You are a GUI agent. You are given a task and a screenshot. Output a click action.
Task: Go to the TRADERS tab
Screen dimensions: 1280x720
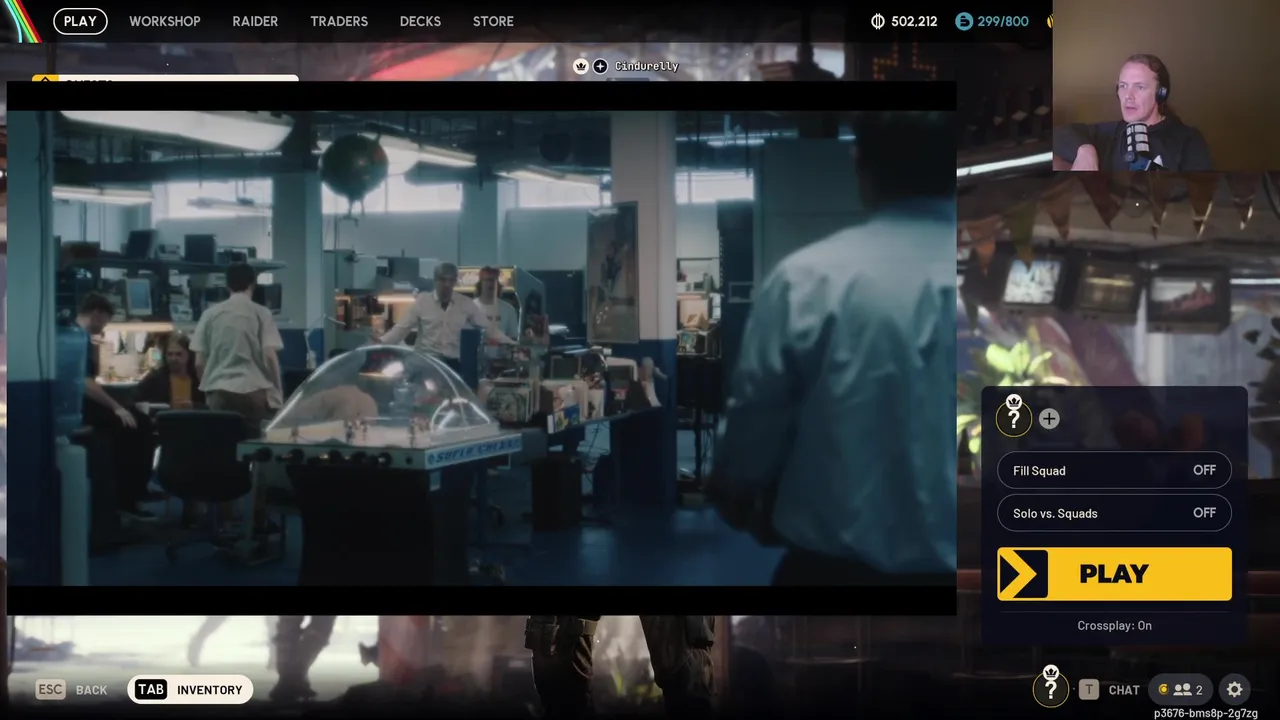click(339, 21)
